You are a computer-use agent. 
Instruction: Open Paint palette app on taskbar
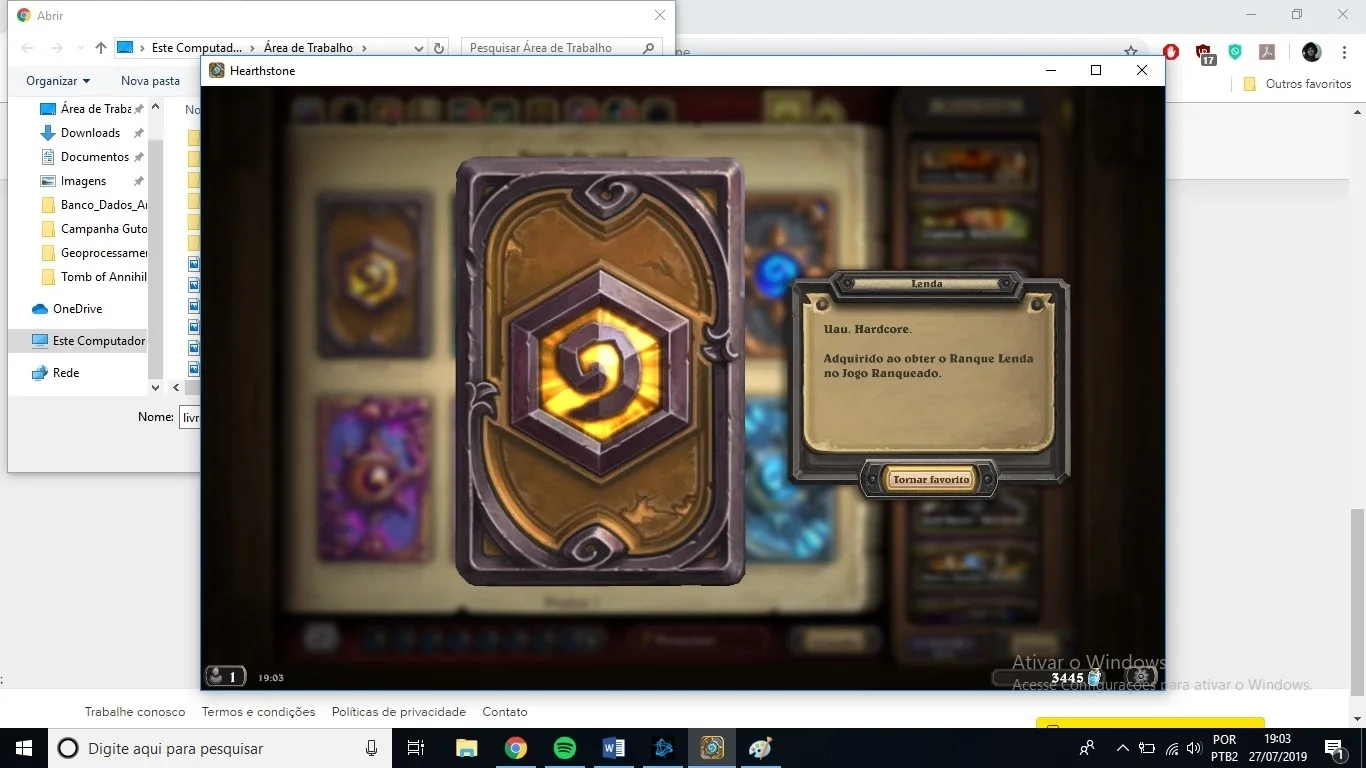[760, 748]
